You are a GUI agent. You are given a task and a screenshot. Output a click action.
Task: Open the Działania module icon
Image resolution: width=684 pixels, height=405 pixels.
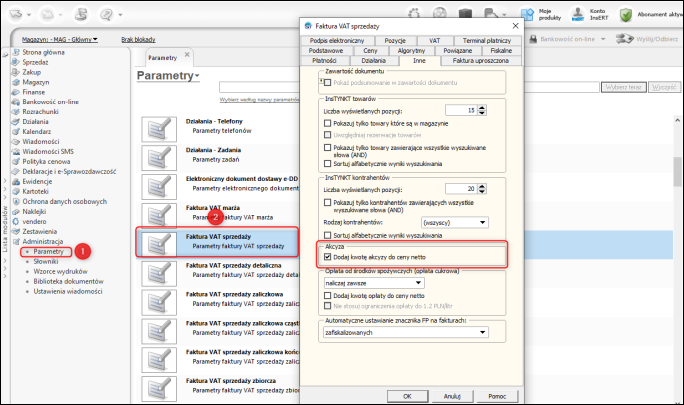pos(16,122)
